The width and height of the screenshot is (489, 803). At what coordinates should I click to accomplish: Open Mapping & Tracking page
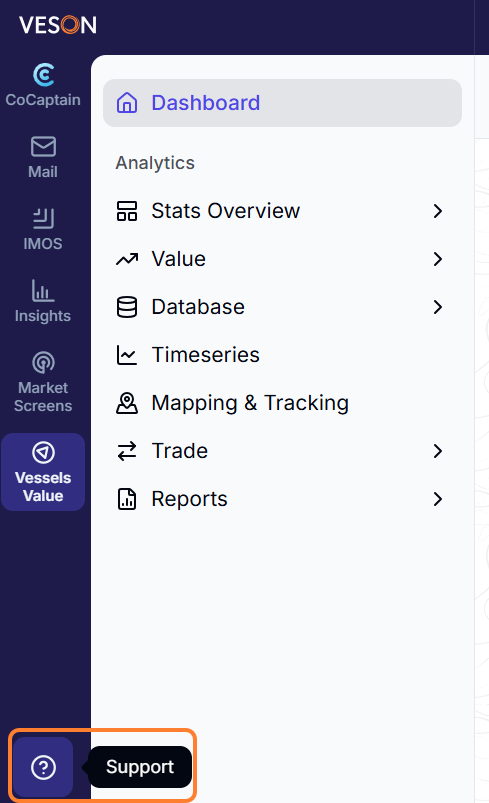pos(282,403)
